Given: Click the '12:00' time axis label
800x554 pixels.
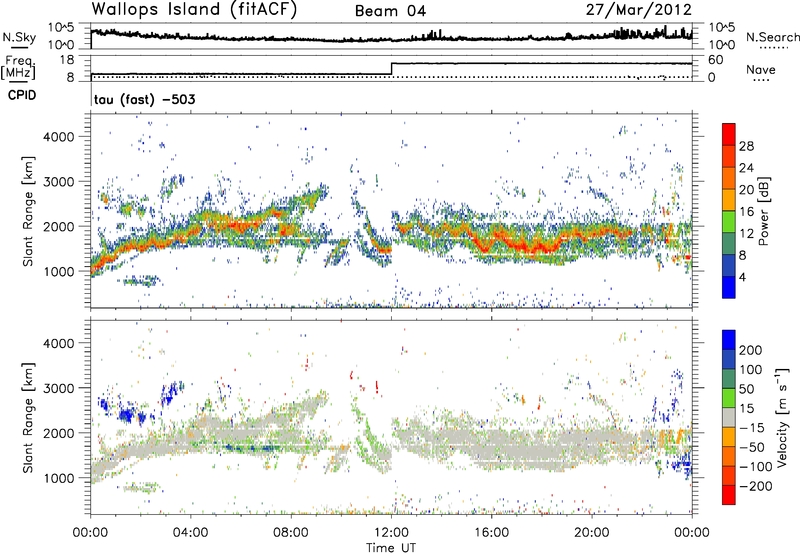Looking at the screenshot, I should (x=391, y=533).
